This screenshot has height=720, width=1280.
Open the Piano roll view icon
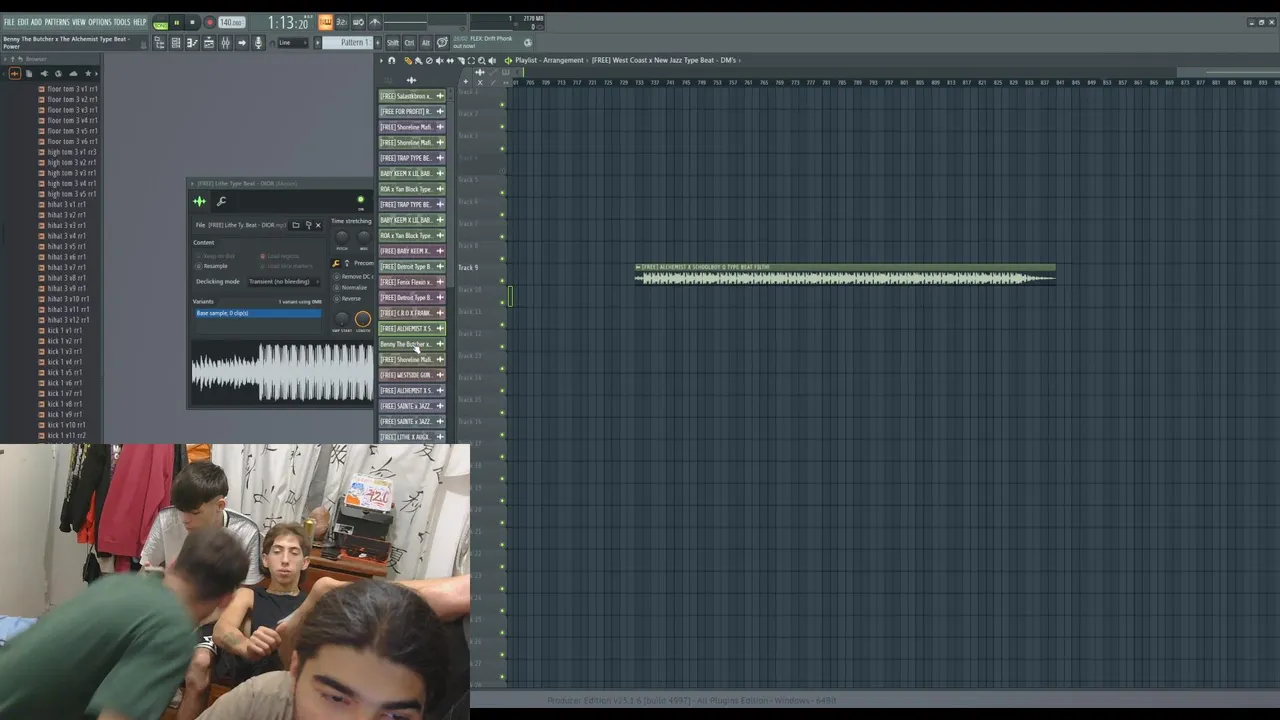click(192, 43)
